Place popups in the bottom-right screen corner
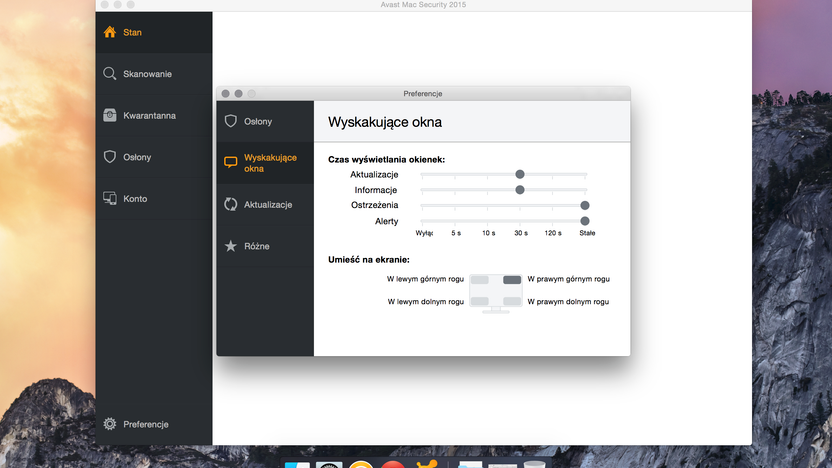The image size is (832, 468). pyautogui.click(x=512, y=301)
